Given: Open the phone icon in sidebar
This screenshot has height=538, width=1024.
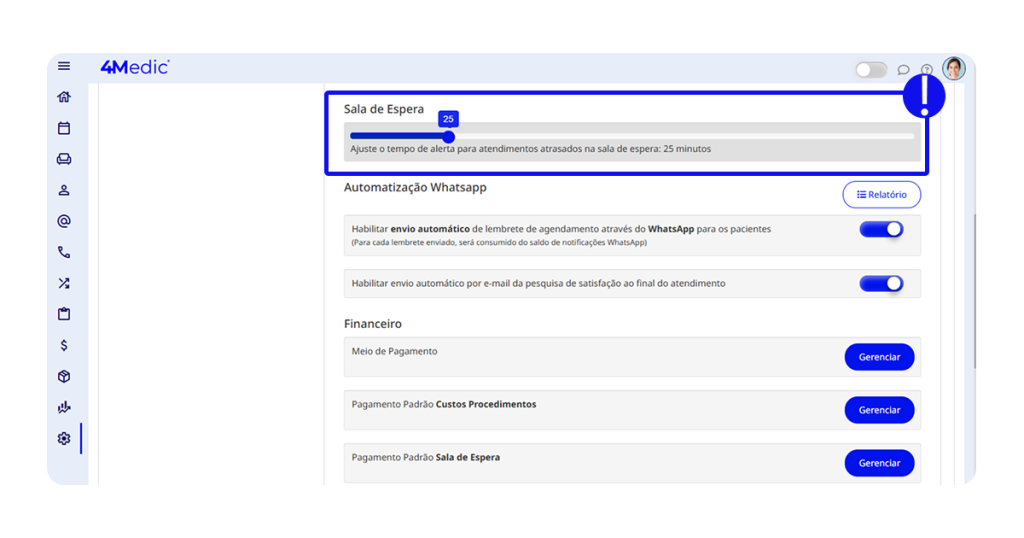Looking at the screenshot, I should pyautogui.click(x=64, y=252).
